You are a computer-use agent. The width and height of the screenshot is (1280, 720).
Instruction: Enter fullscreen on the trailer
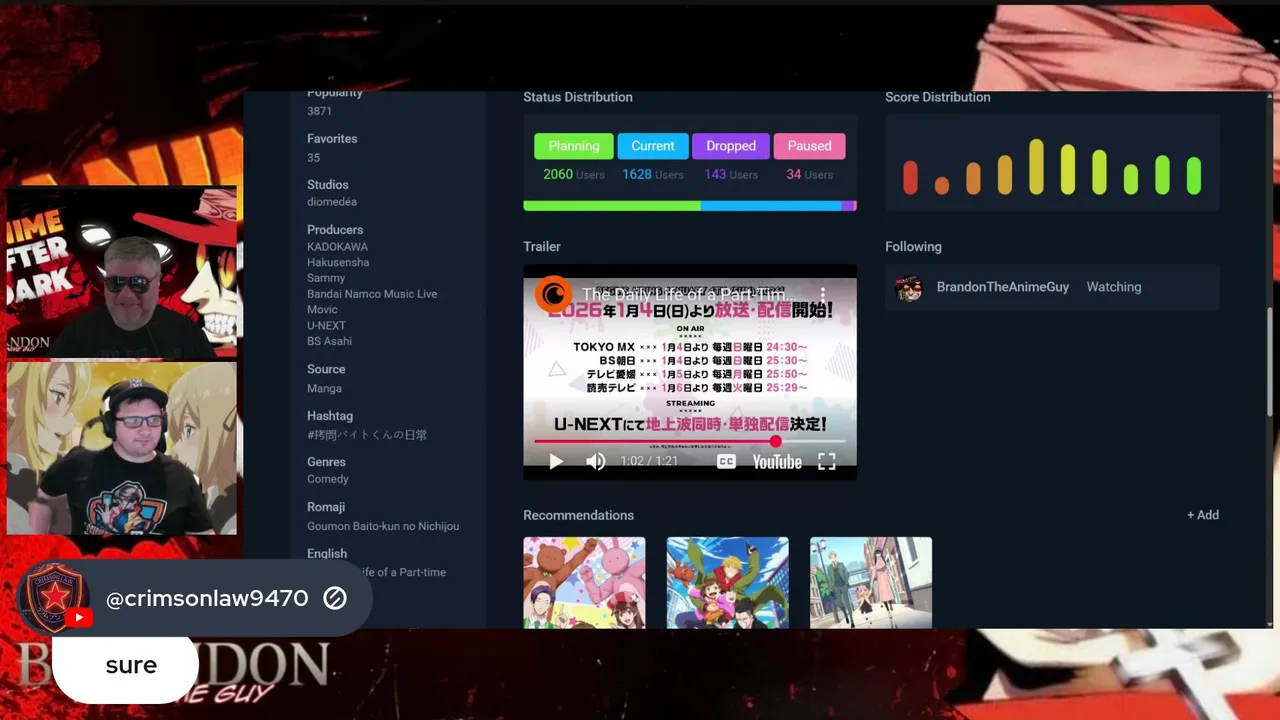coord(827,461)
